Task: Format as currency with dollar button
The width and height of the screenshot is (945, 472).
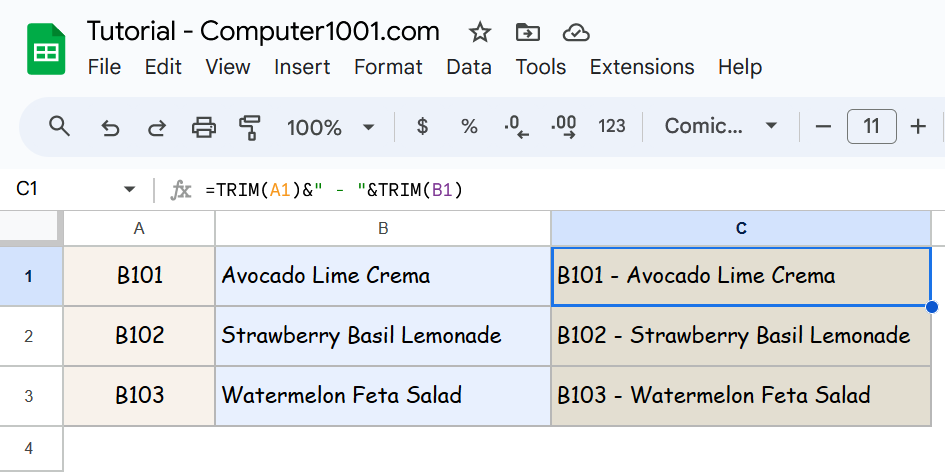Action: pyautogui.click(x=422, y=127)
